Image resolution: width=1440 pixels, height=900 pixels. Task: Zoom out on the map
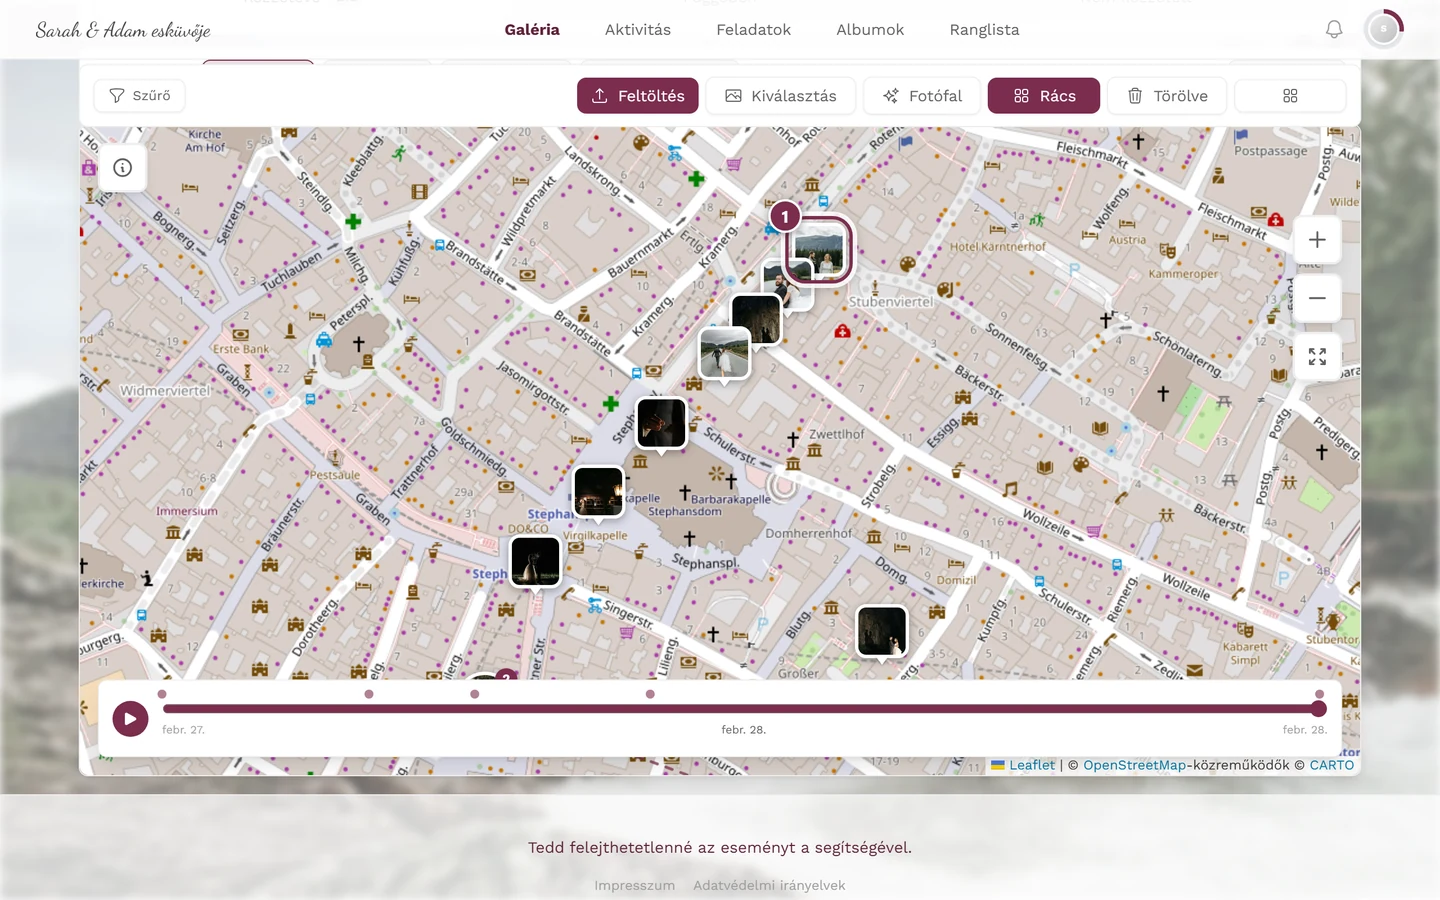(1317, 298)
